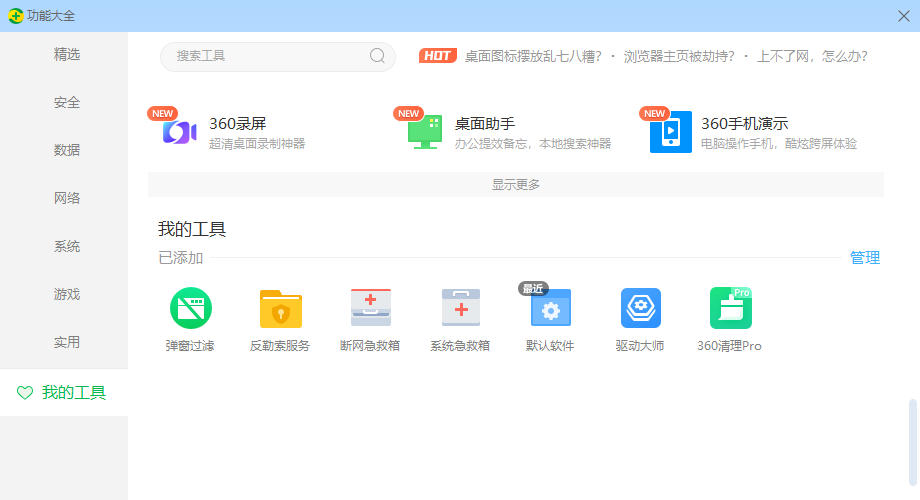Click the 360录屏 recorder icon
920x500 pixels.
coord(180,132)
